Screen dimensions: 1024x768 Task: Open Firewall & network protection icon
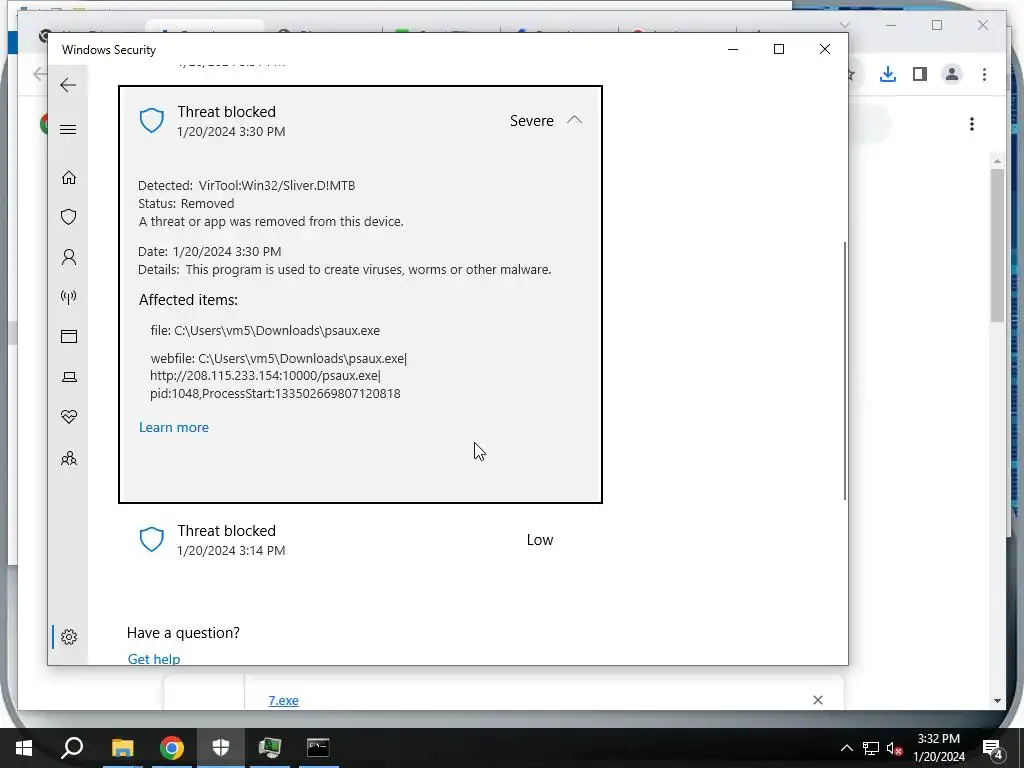[x=69, y=297]
